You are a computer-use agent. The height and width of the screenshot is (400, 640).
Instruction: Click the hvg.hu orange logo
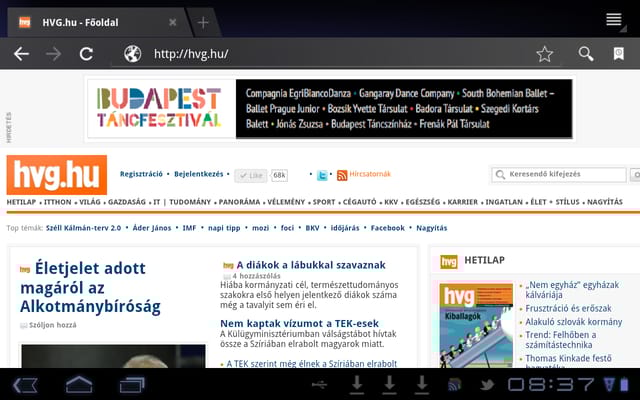coord(57,175)
